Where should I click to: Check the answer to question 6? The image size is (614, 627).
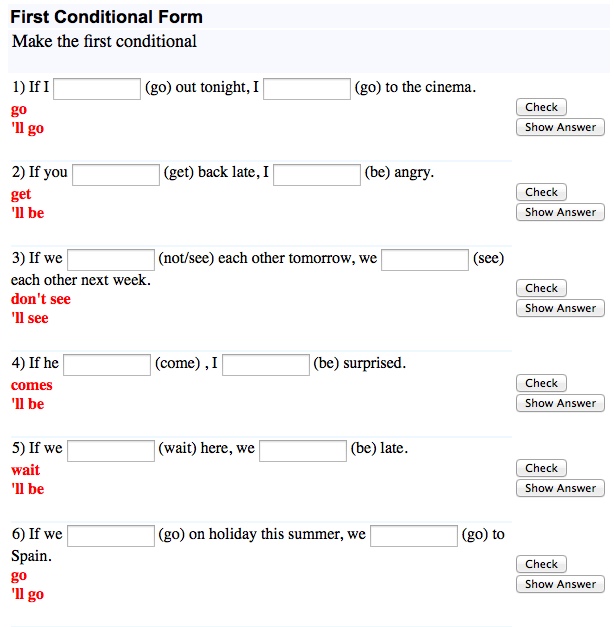(541, 564)
